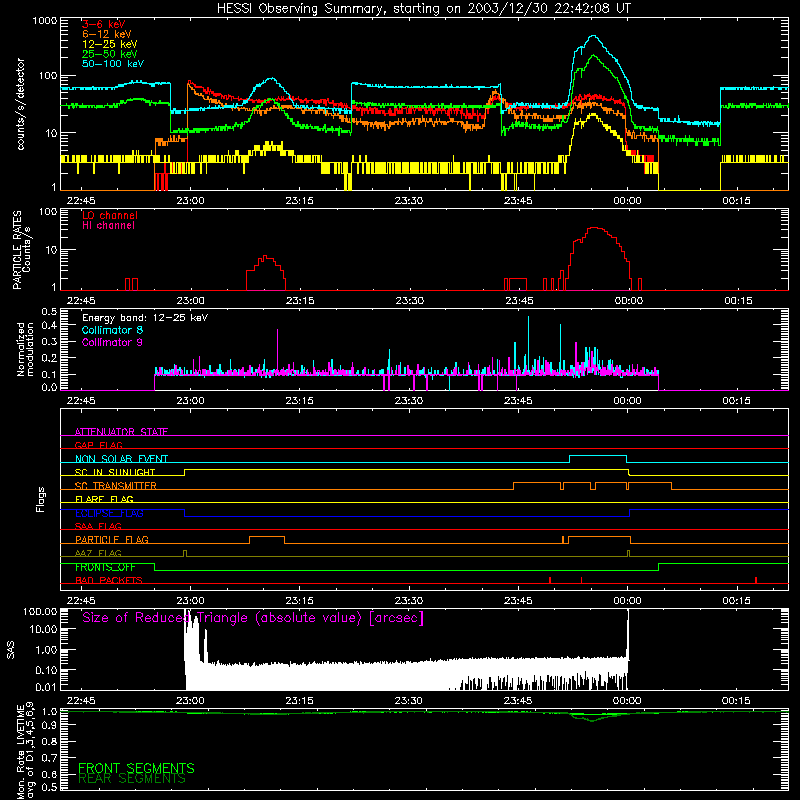Screen dimensions: 800x800
Task: Click the HESSI Observing Summary plot title
Action: point(424,9)
